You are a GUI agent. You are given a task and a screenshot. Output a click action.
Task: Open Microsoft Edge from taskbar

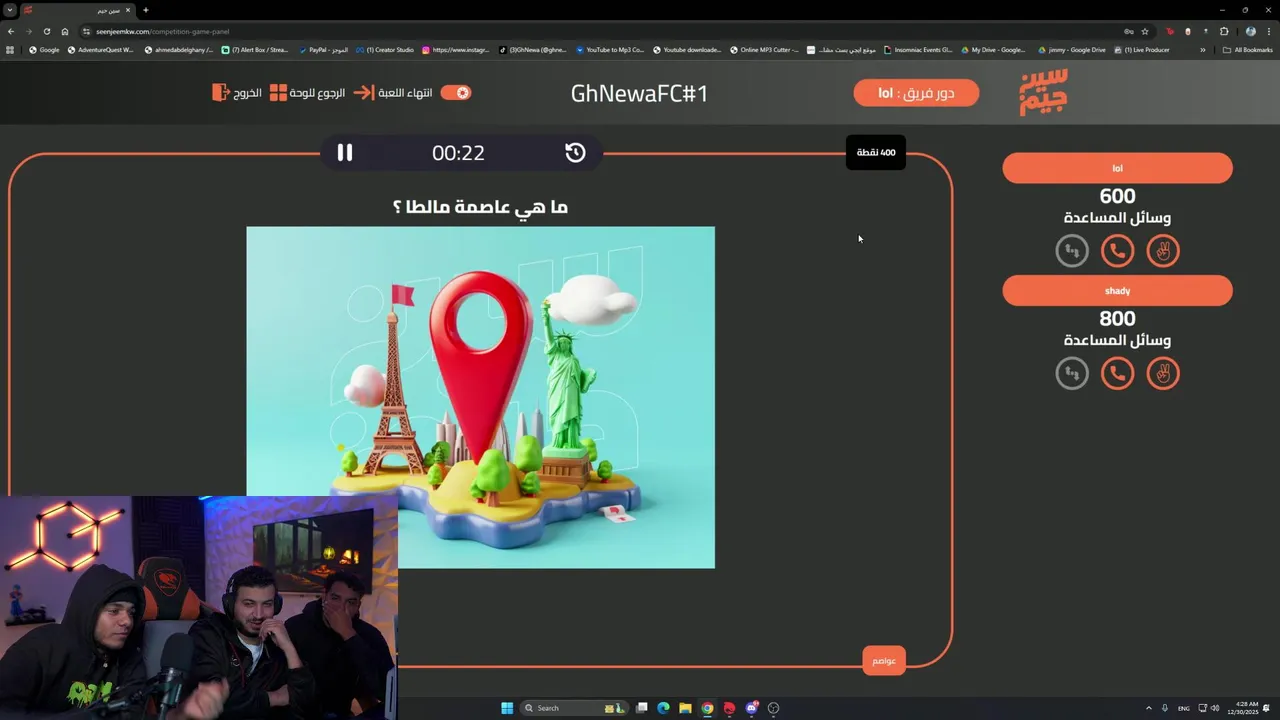tap(663, 708)
